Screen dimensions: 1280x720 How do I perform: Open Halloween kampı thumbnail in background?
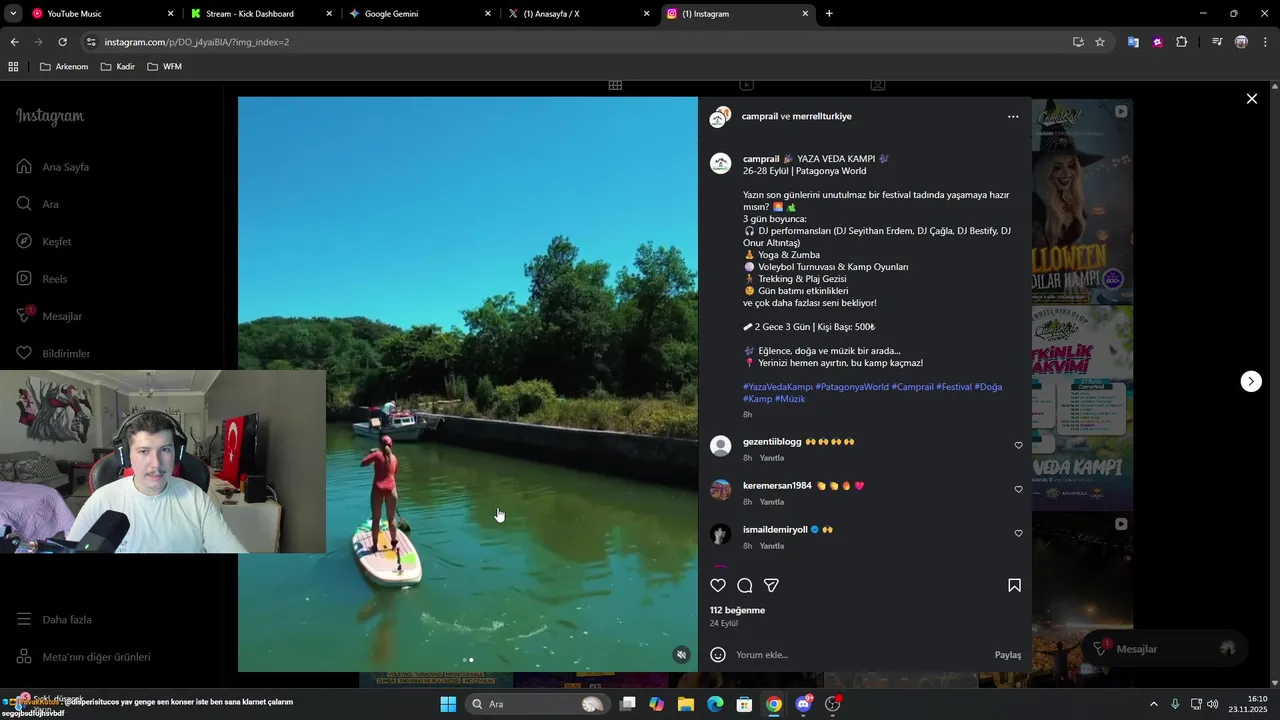pos(1082,201)
